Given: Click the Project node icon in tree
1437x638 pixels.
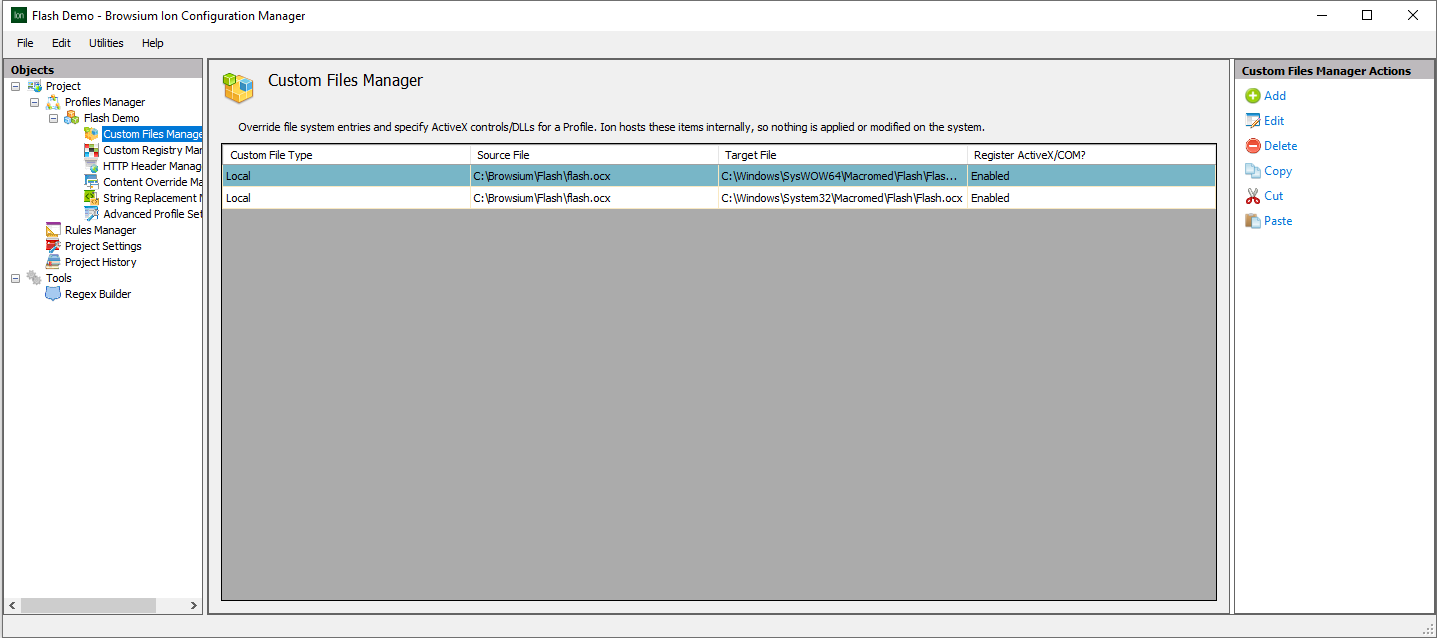Looking at the screenshot, I should tap(34, 86).
